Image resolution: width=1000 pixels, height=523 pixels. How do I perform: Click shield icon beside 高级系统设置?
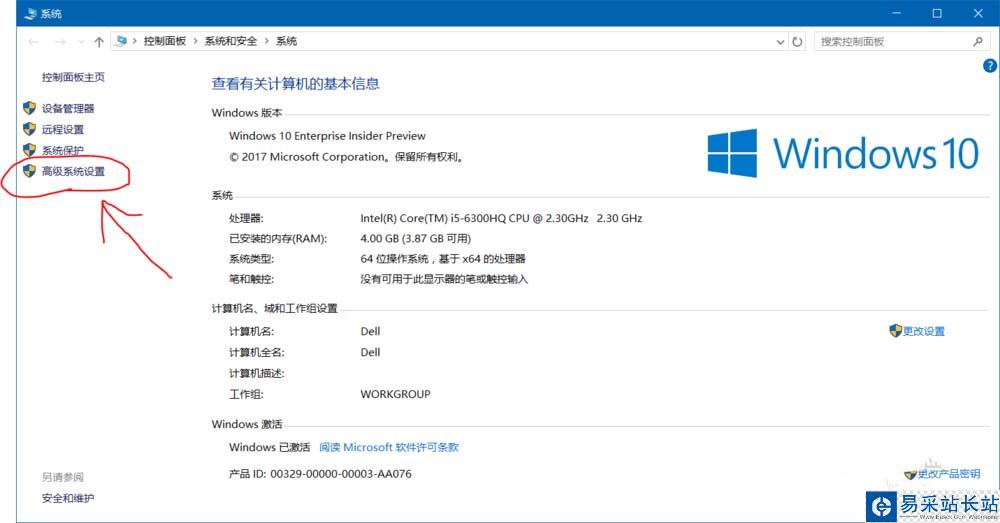pos(29,171)
